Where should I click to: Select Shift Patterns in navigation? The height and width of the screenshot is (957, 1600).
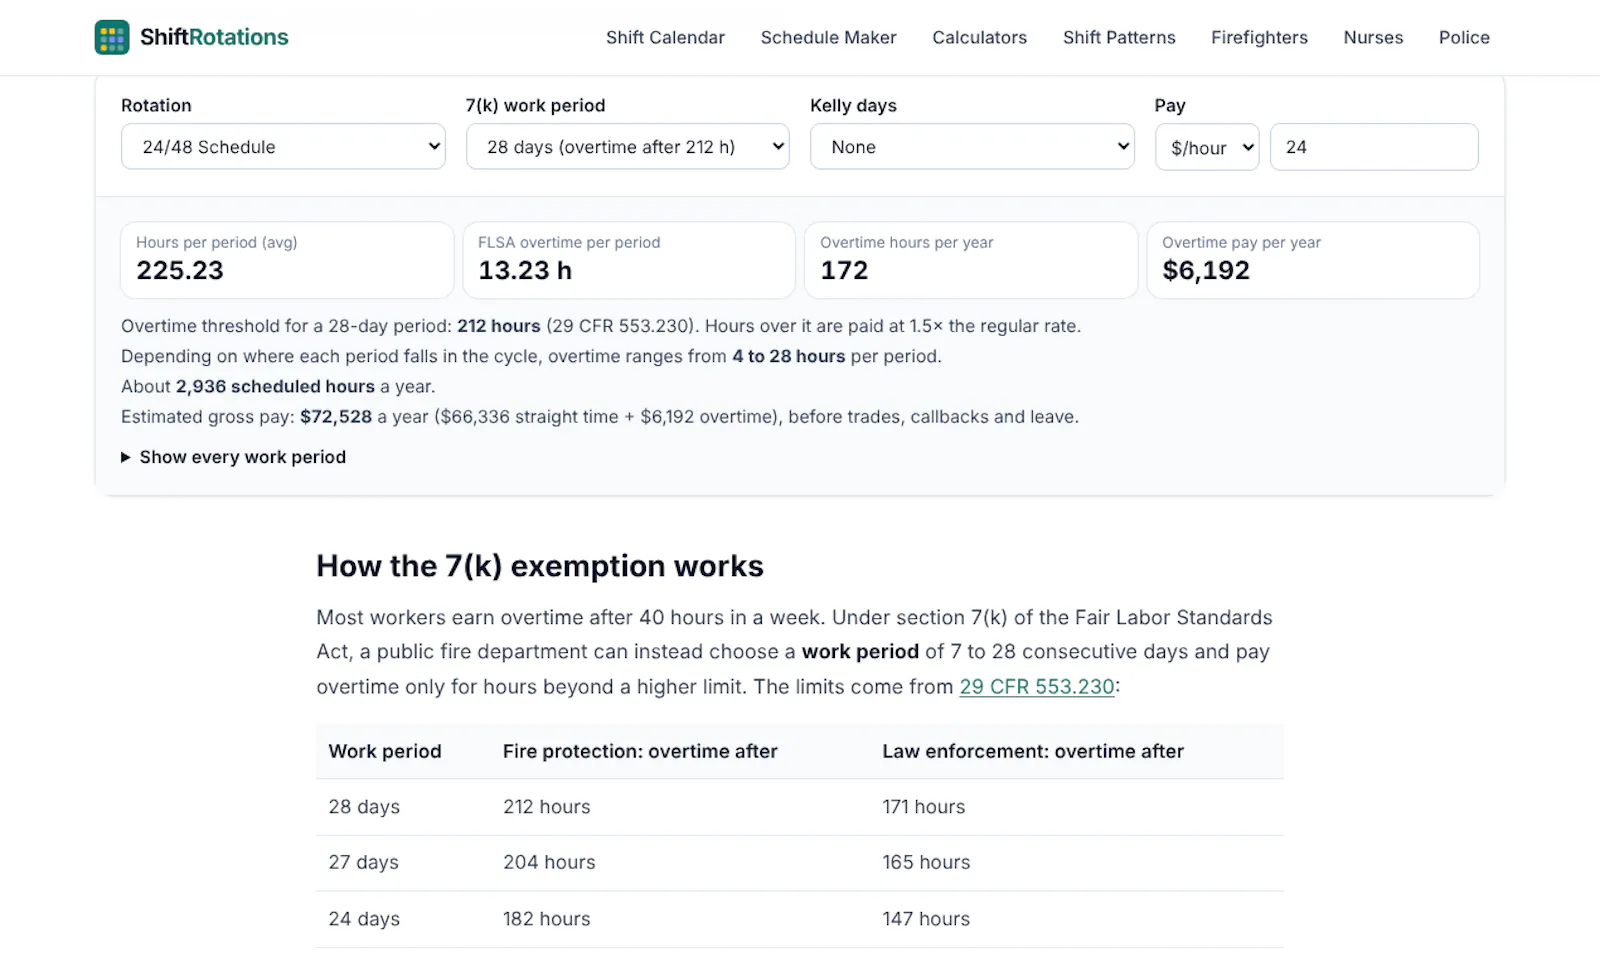pos(1119,37)
